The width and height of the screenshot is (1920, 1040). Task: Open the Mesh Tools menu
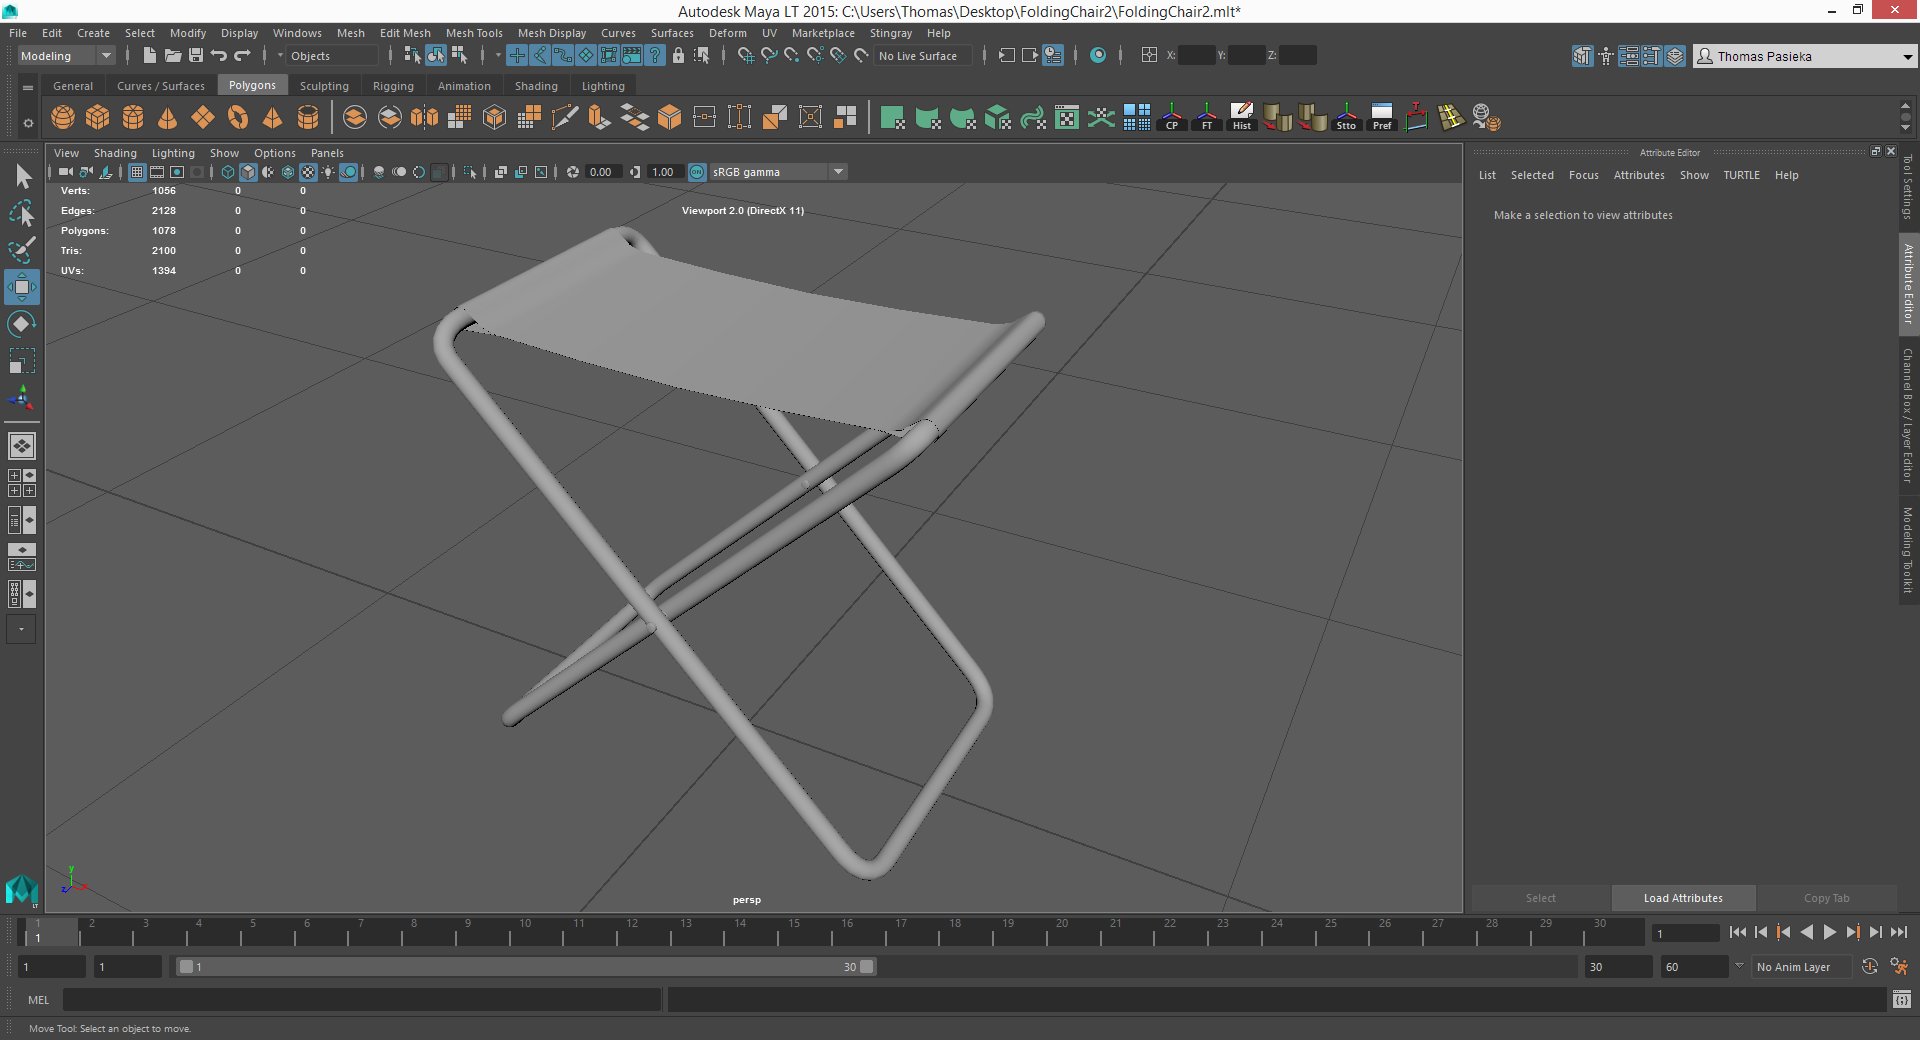coord(473,33)
